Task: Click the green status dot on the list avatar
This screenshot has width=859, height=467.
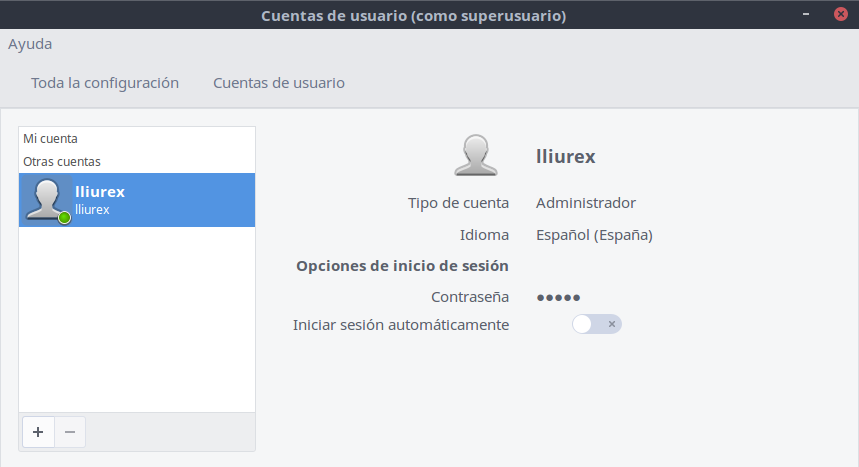Action: click(64, 217)
